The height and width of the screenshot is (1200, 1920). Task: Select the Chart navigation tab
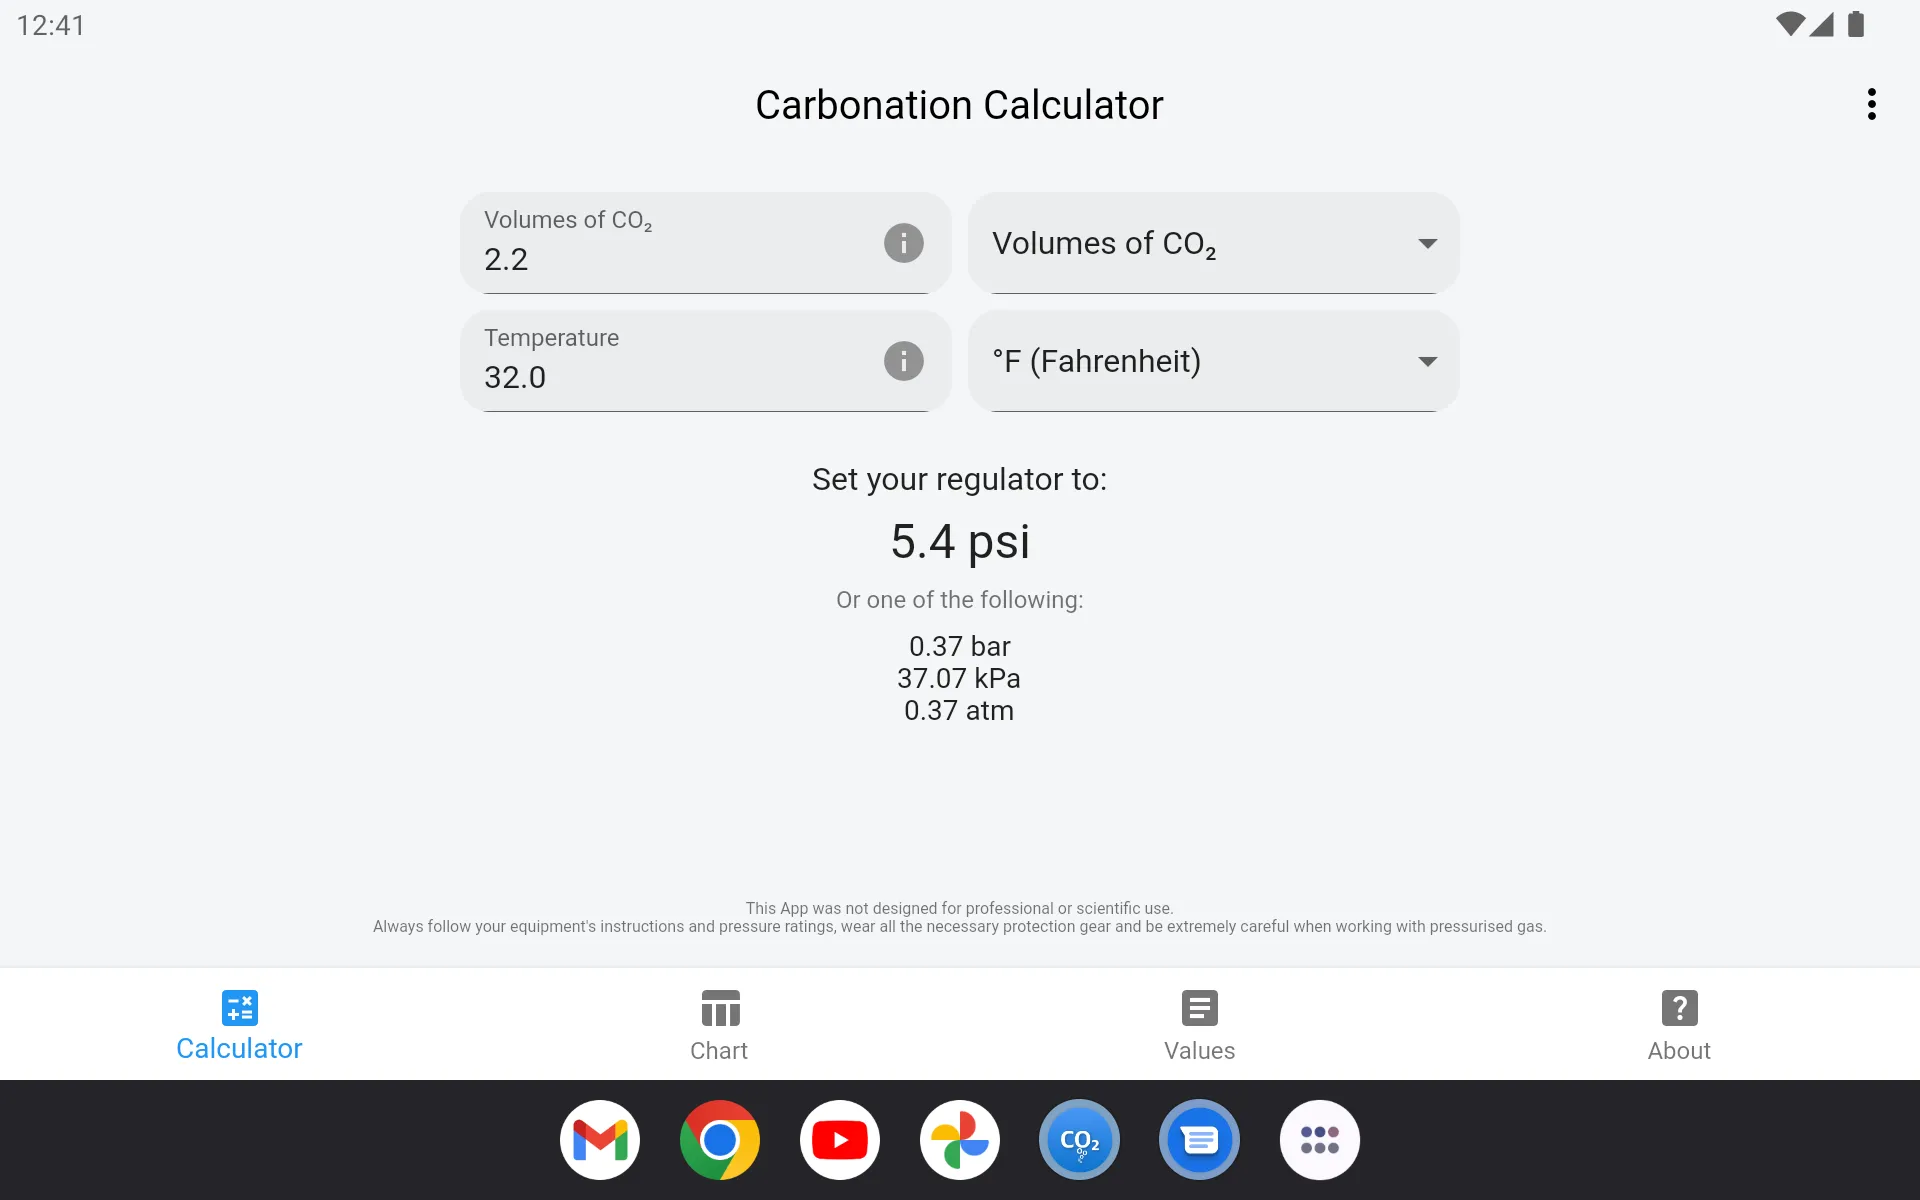click(720, 1023)
